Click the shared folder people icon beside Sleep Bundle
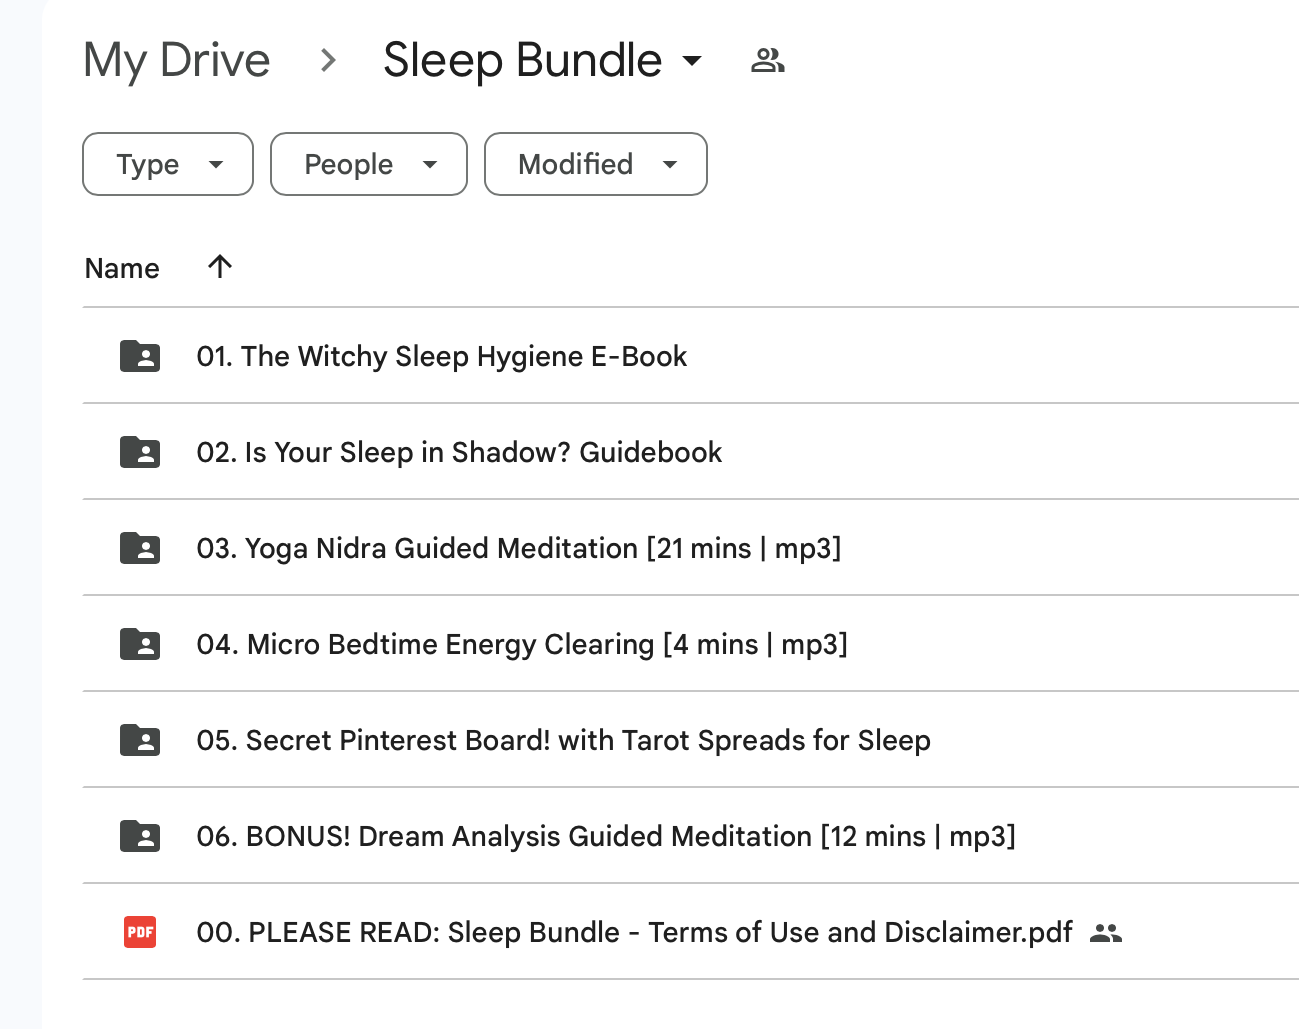This screenshot has width=1299, height=1029. (x=767, y=61)
